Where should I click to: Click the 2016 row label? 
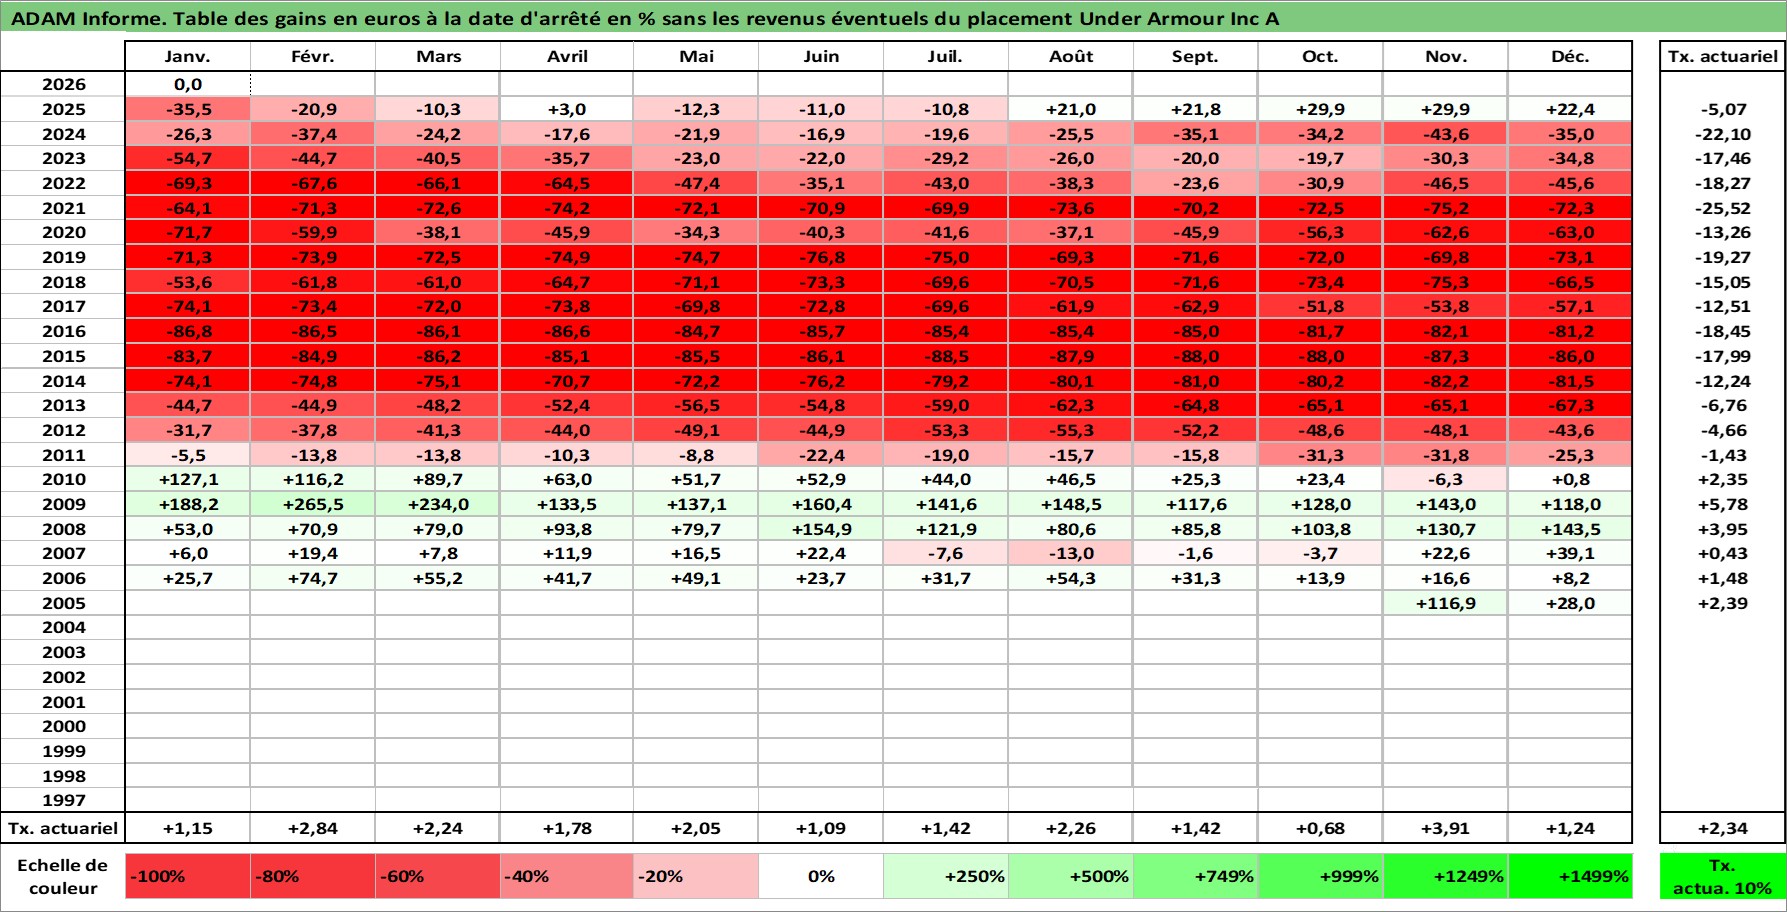(63, 331)
